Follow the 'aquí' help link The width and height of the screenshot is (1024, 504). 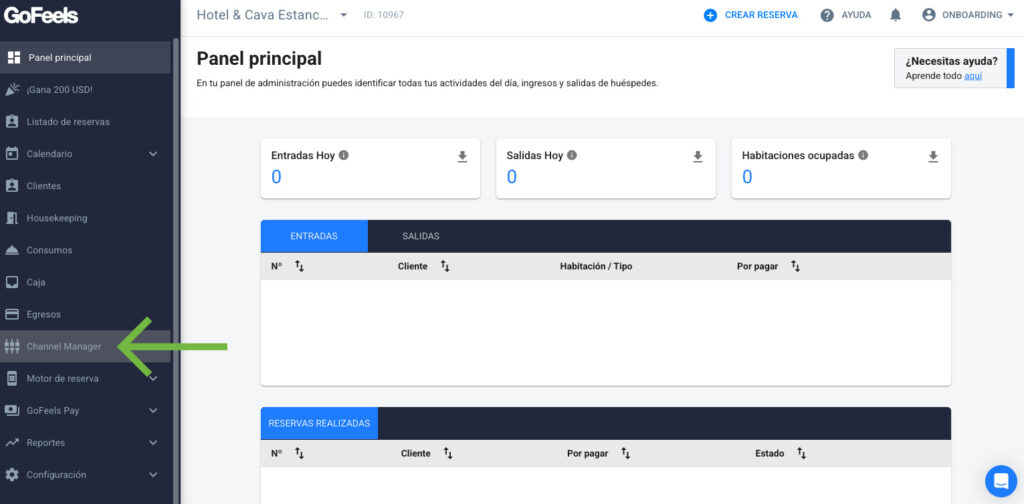tap(973, 76)
